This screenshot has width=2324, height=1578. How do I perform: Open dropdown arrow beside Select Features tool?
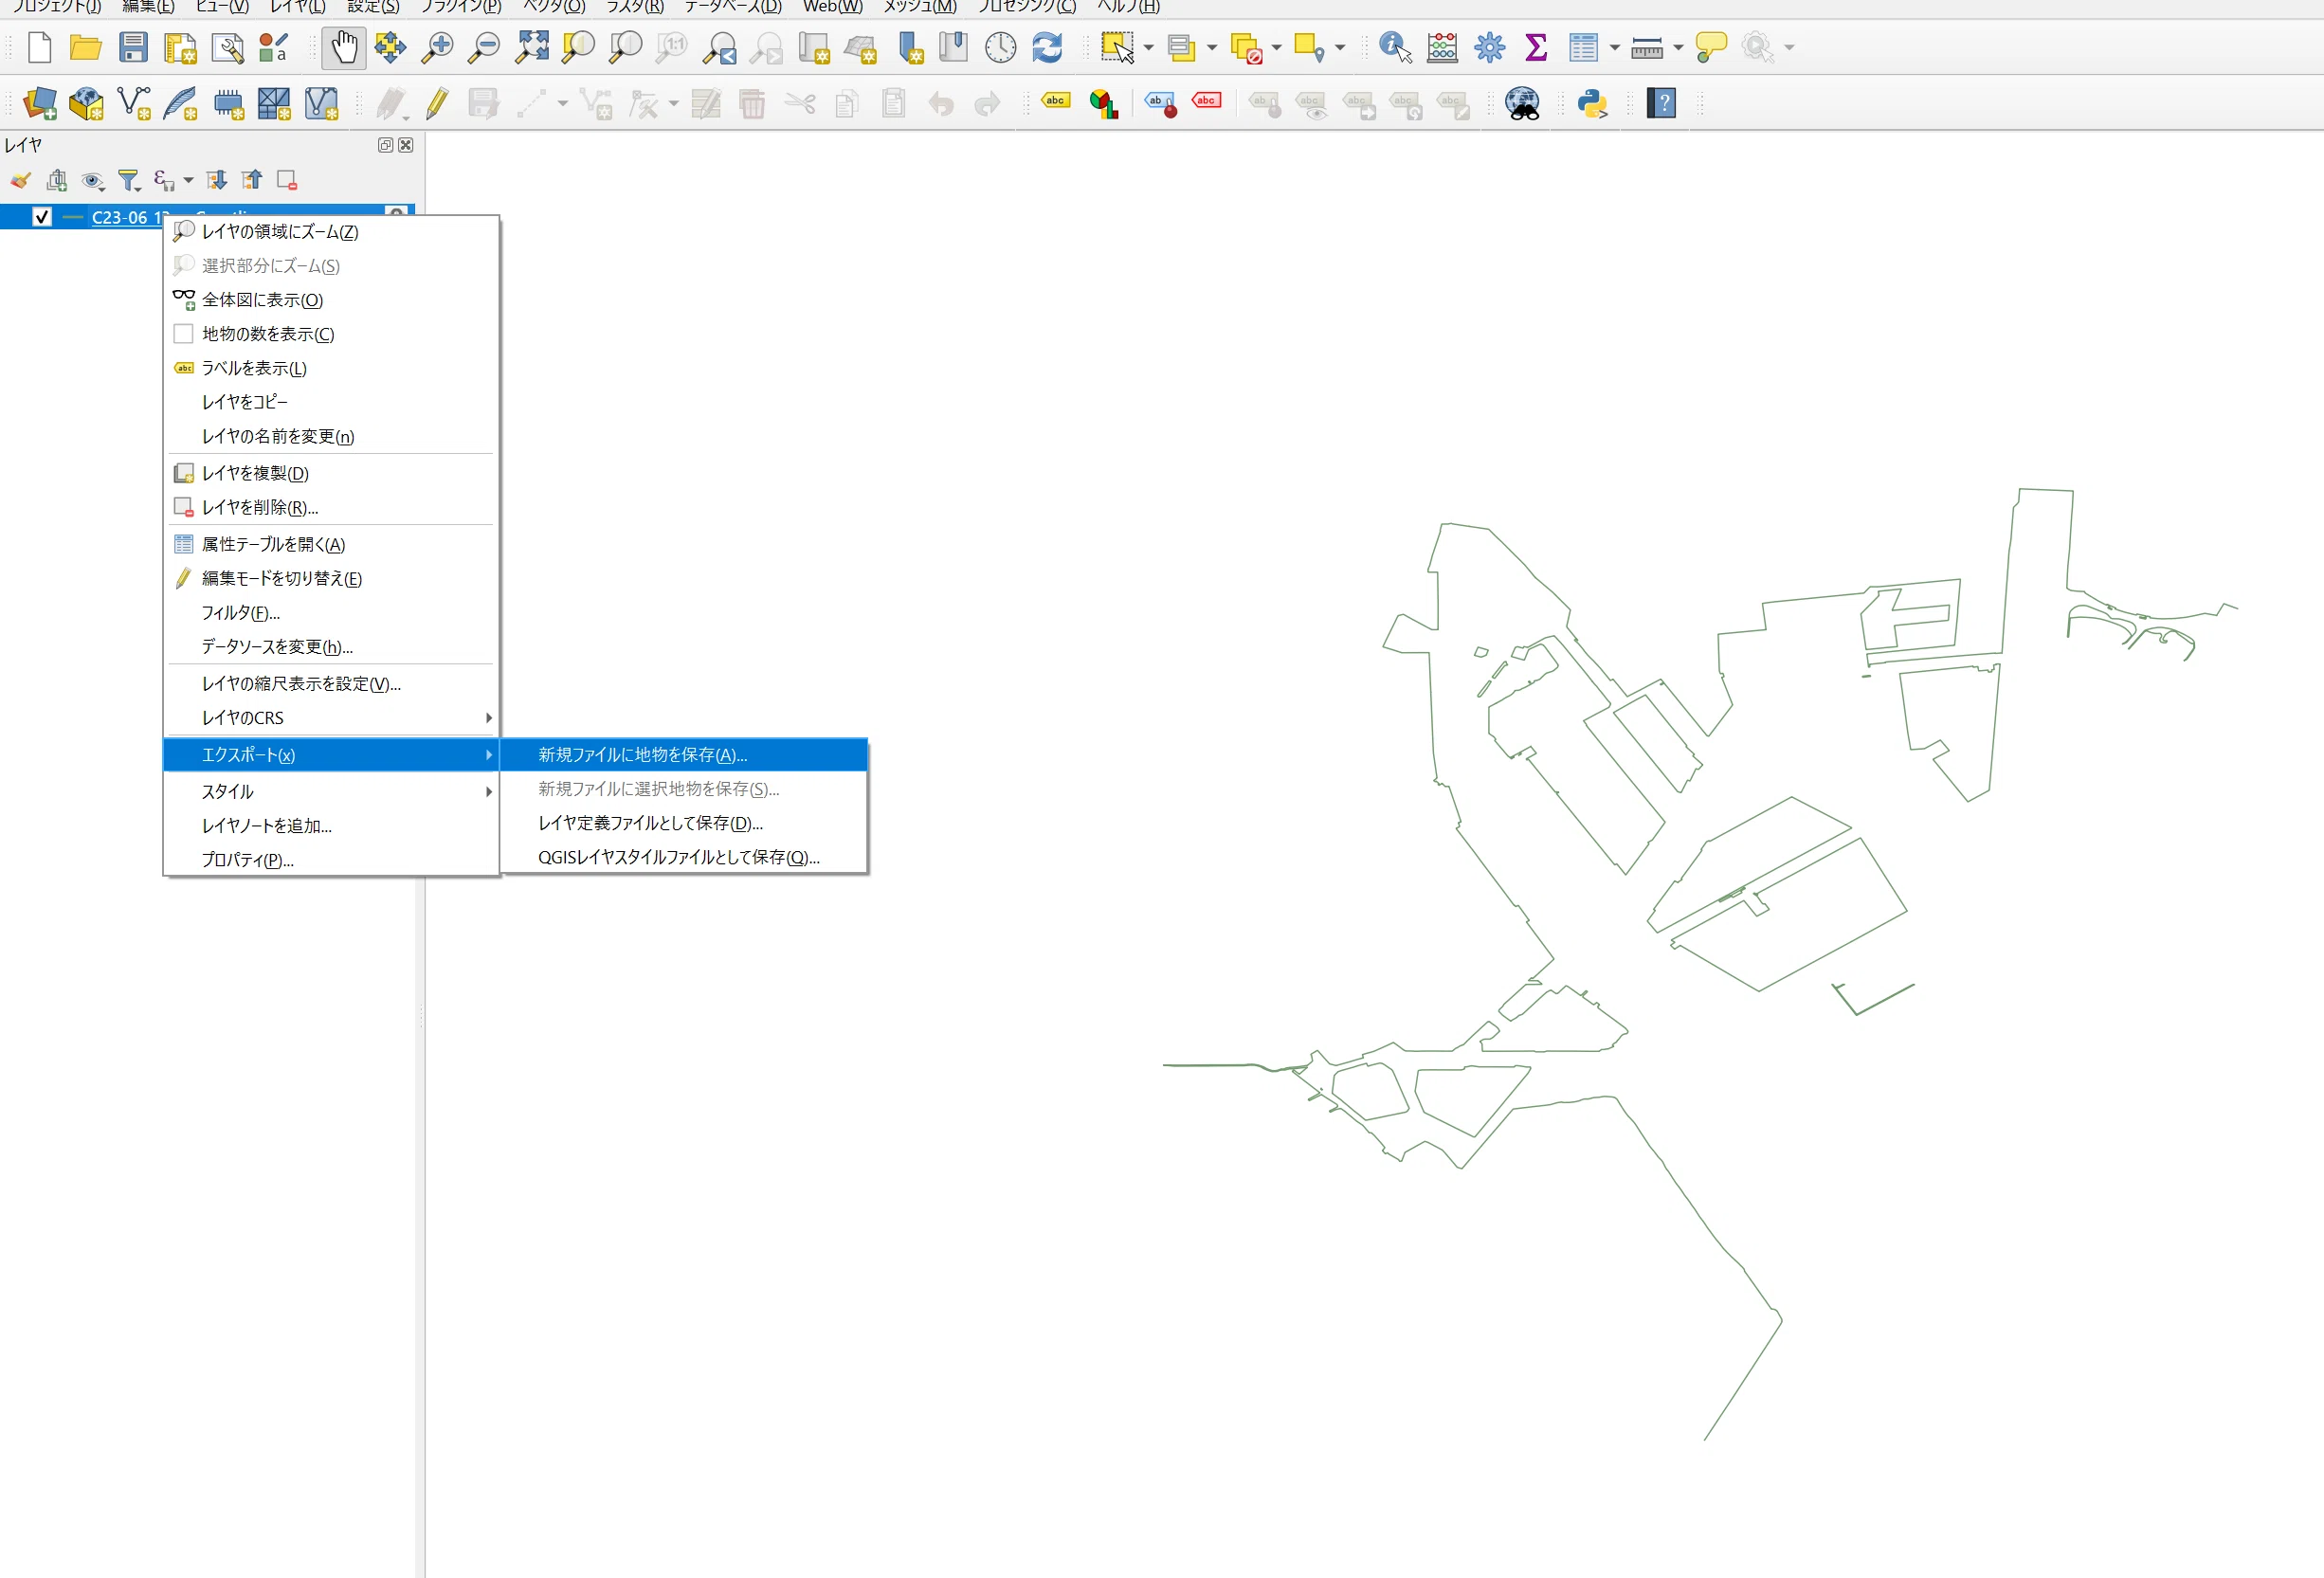click(1148, 47)
